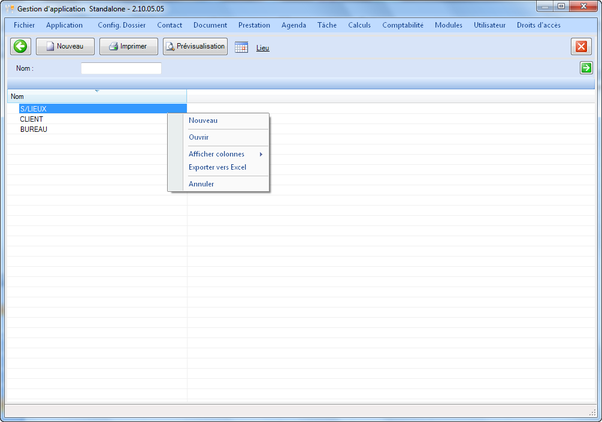Open the Config. Dossier menu
The height and width of the screenshot is (422, 602).
(121, 24)
